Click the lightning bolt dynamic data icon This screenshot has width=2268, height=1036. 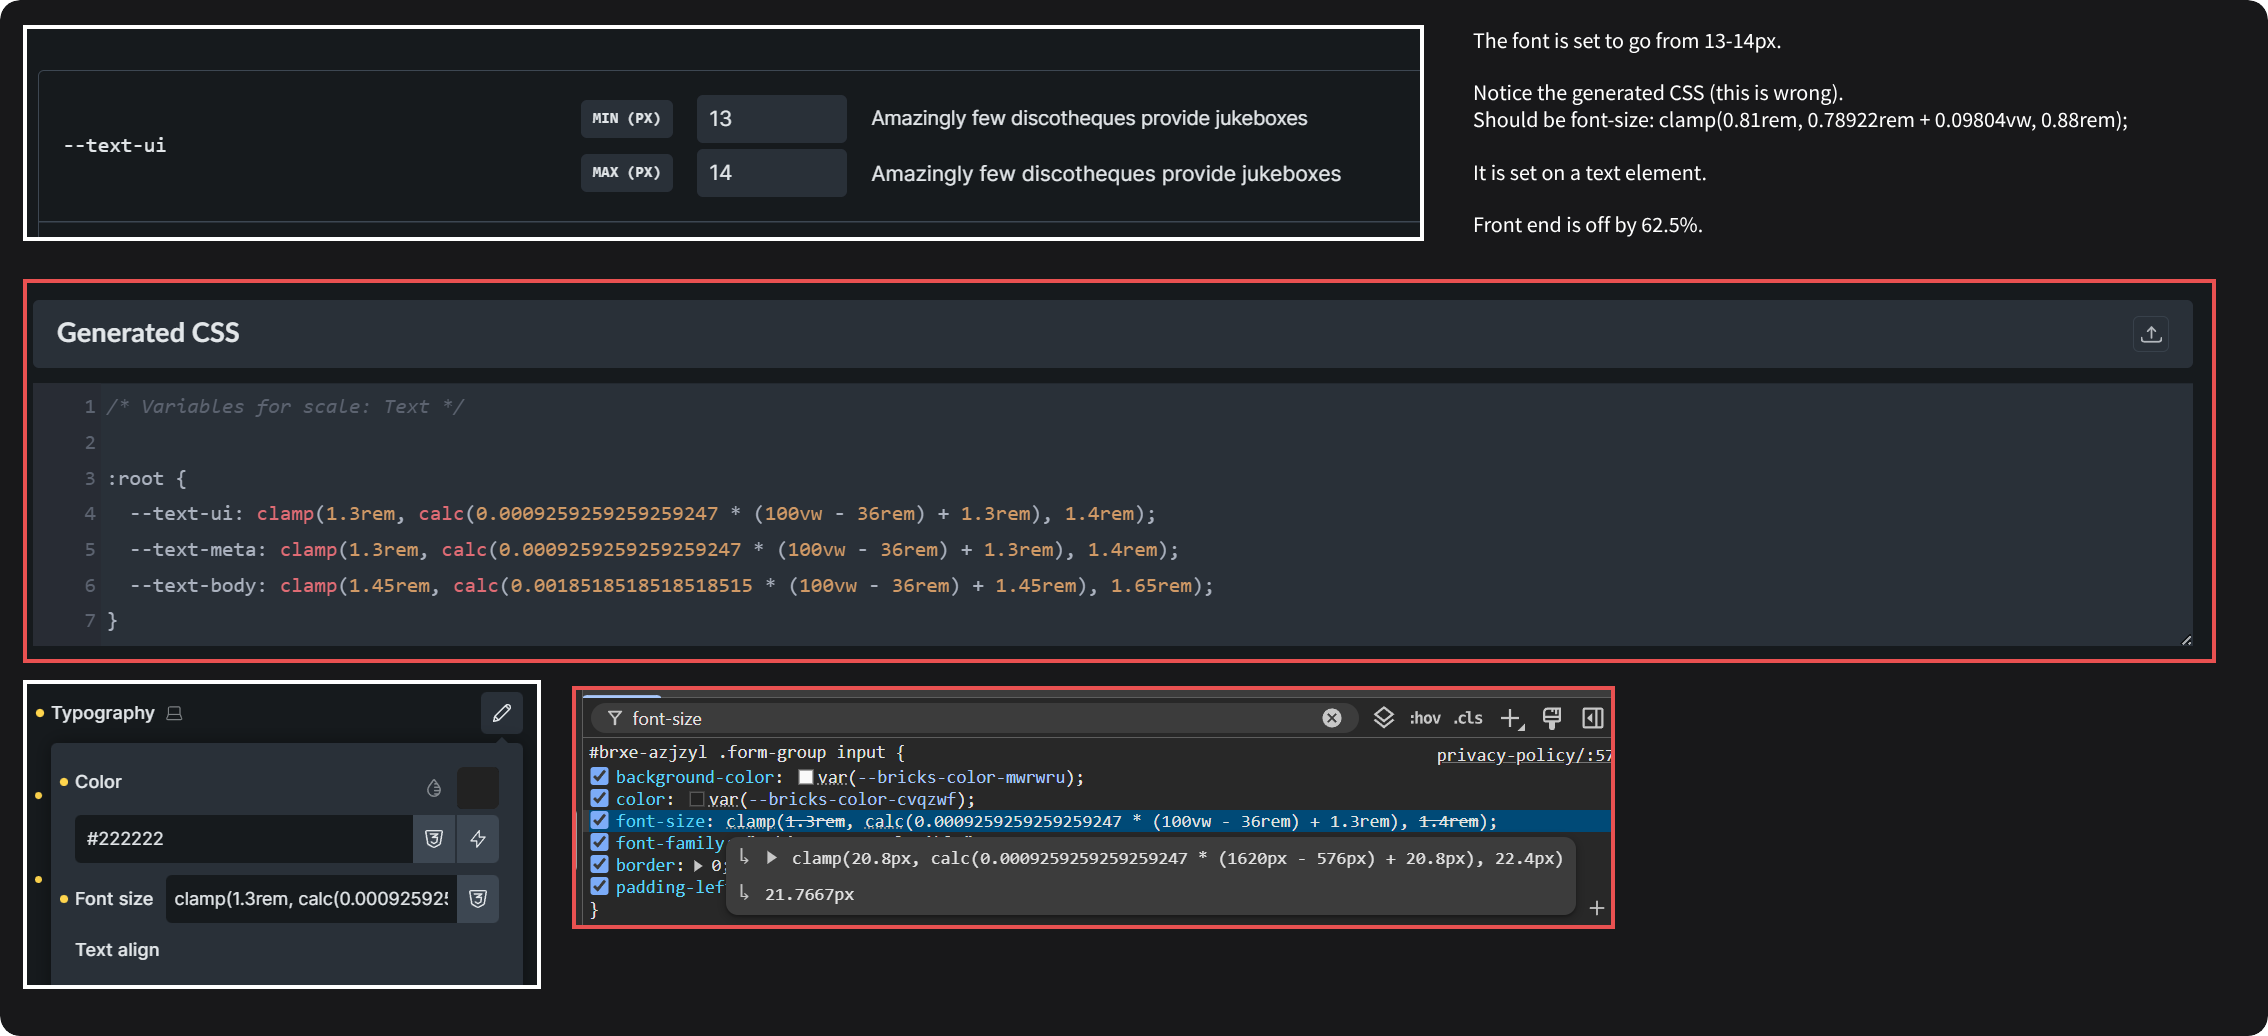click(478, 839)
